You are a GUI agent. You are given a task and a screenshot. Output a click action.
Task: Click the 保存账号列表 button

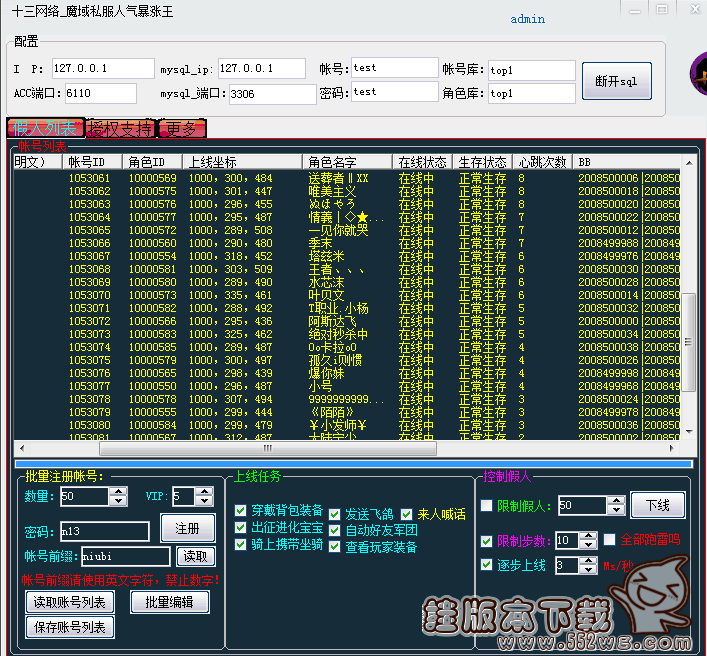70,627
